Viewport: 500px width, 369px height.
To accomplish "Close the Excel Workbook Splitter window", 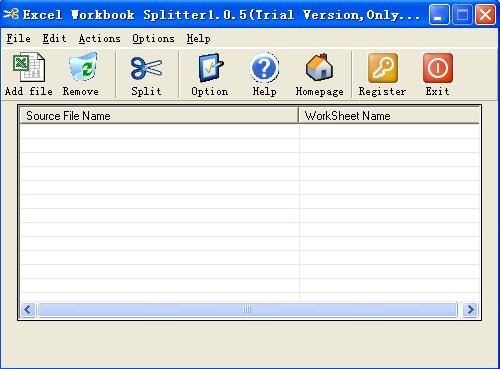I will (485, 15).
